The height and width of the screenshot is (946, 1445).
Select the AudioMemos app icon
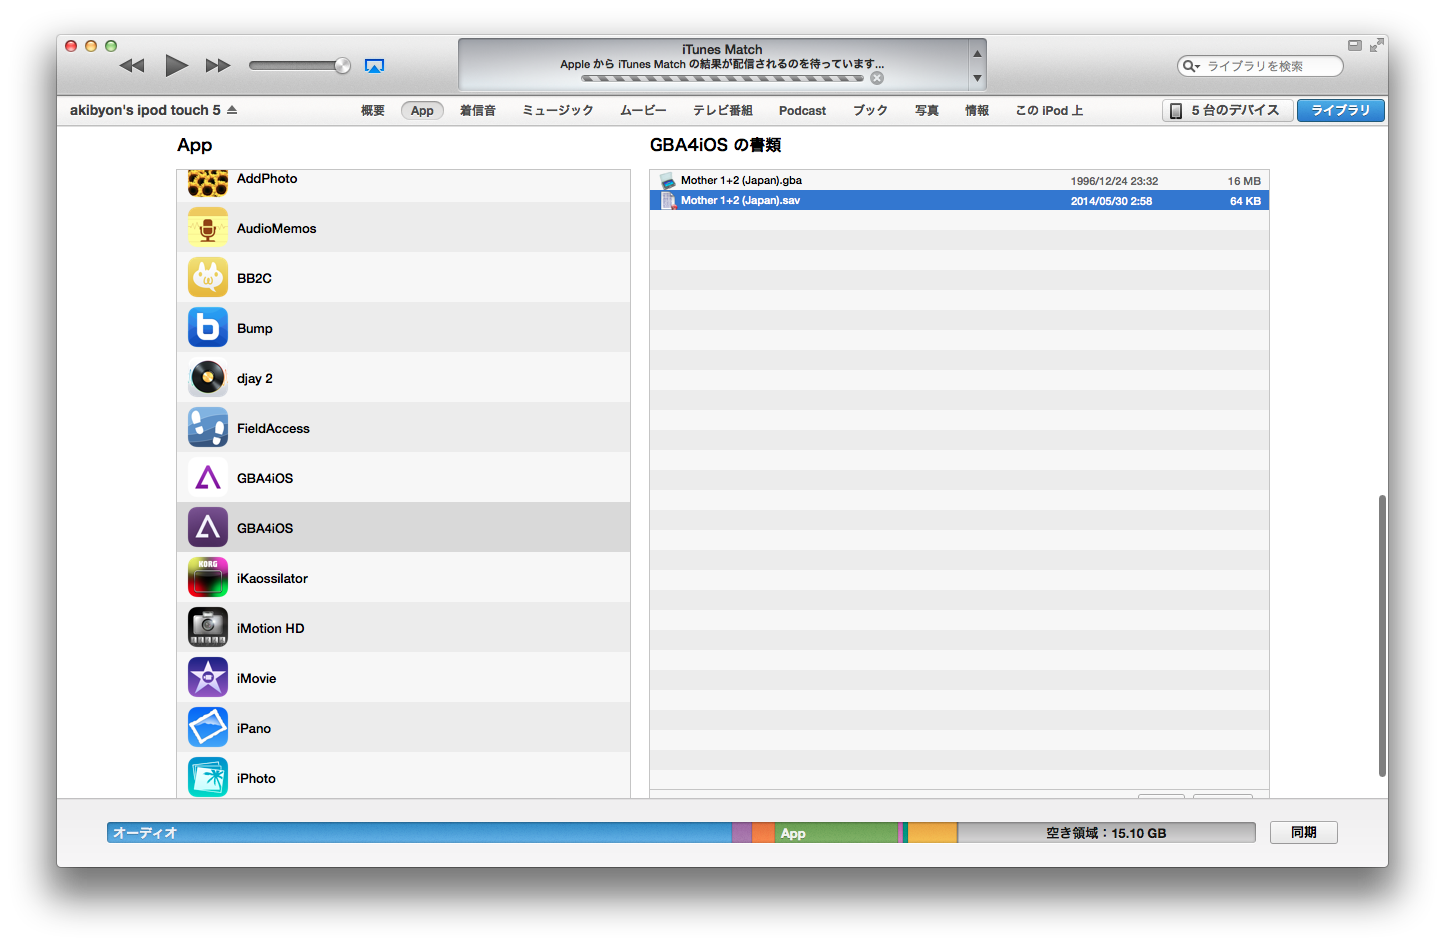pyautogui.click(x=208, y=228)
